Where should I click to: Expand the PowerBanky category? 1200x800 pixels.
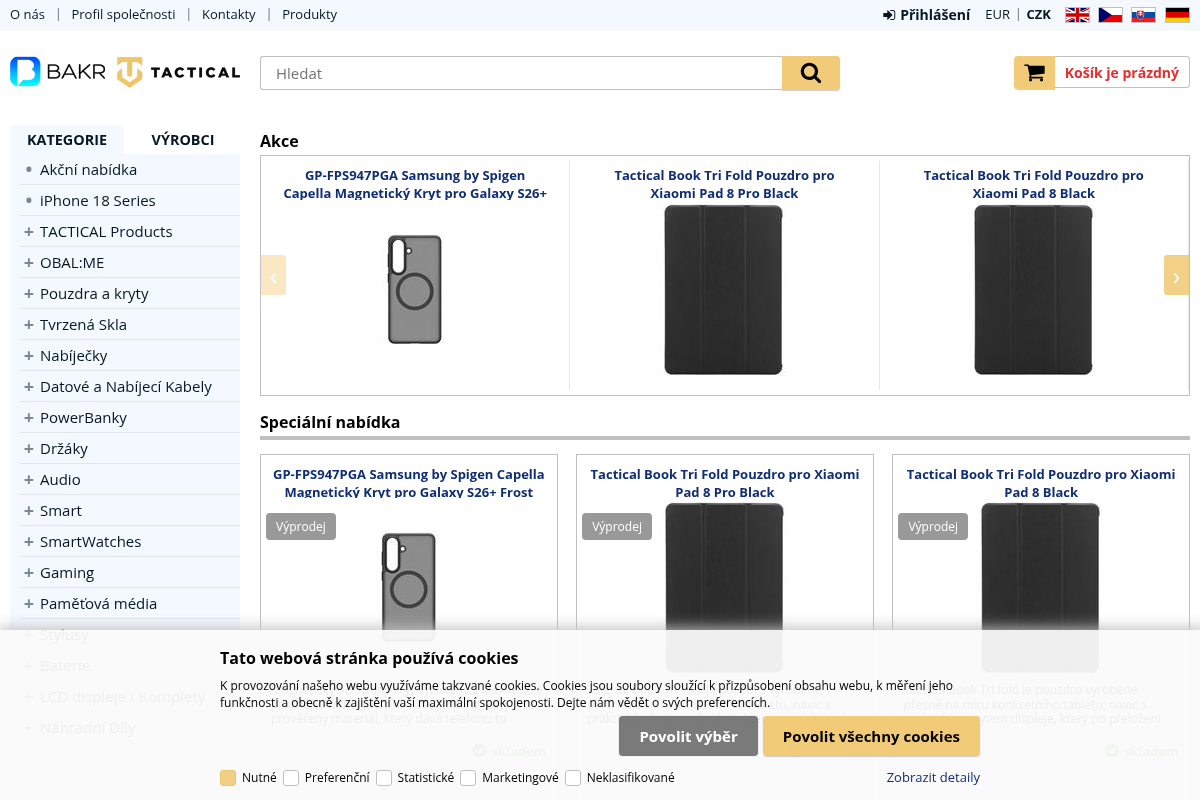29,418
